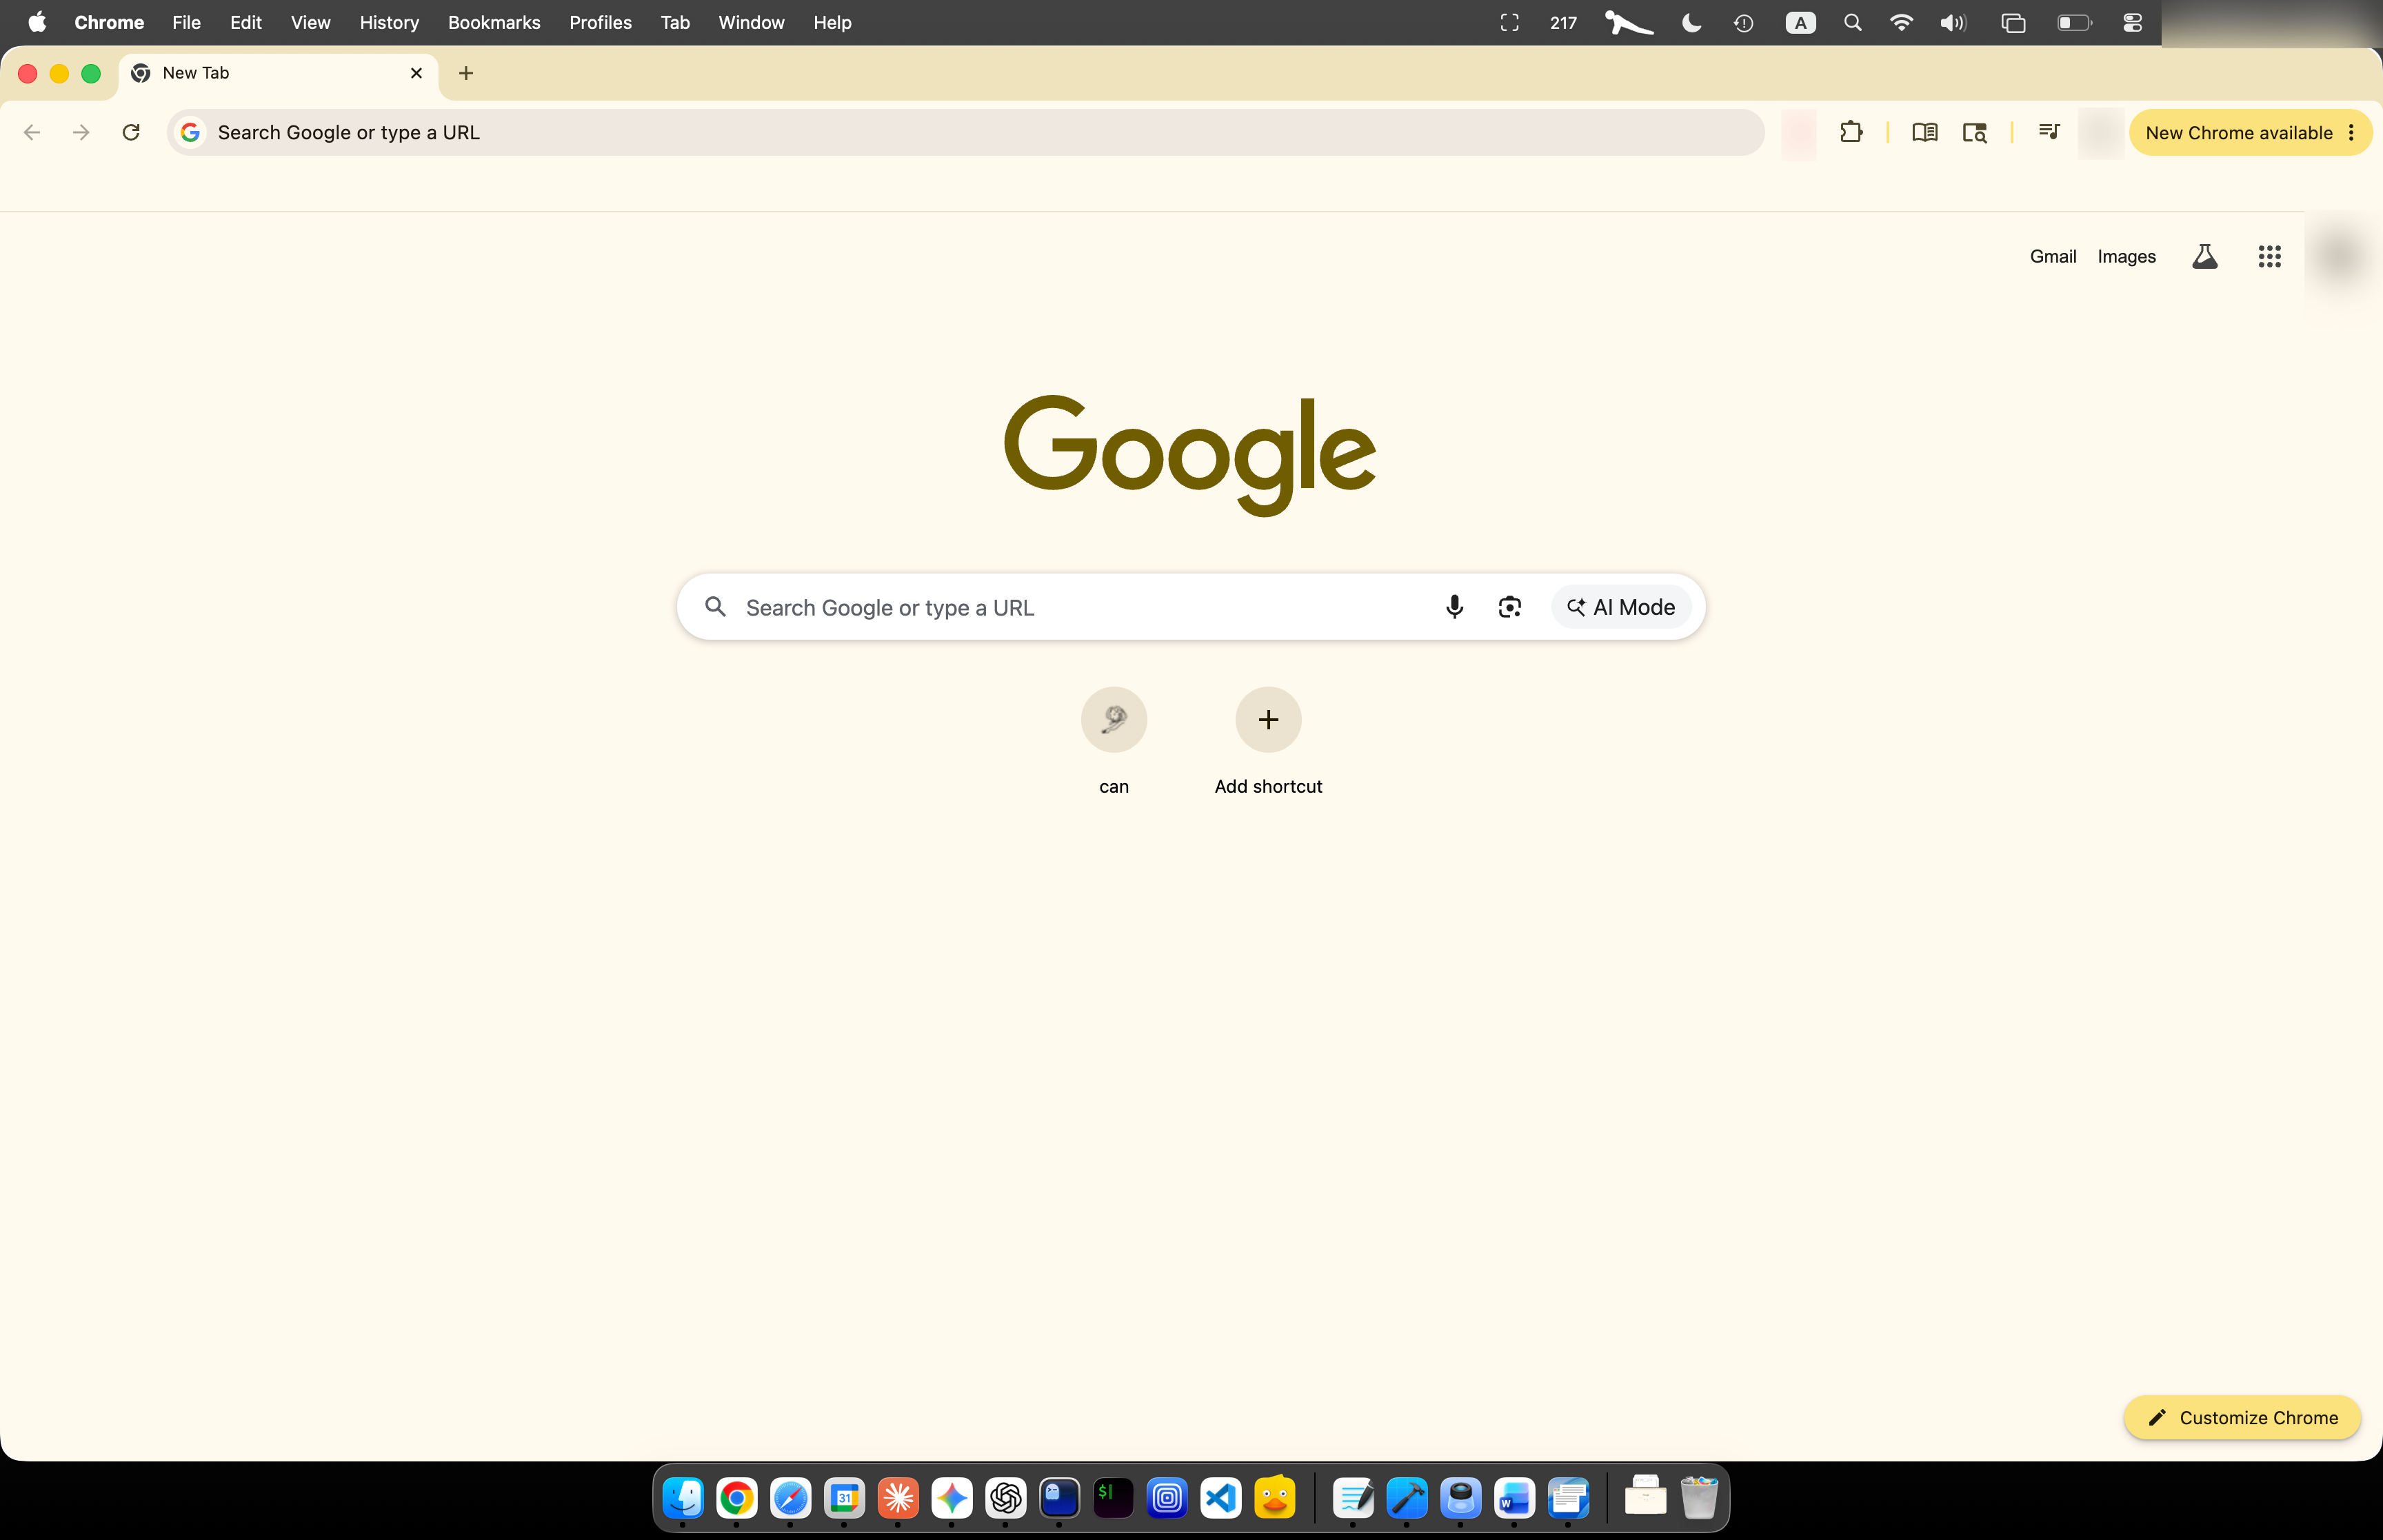Open Safari from the dock
The height and width of the screenshot is (1540, 2383).
click(x=790, y=1497)
